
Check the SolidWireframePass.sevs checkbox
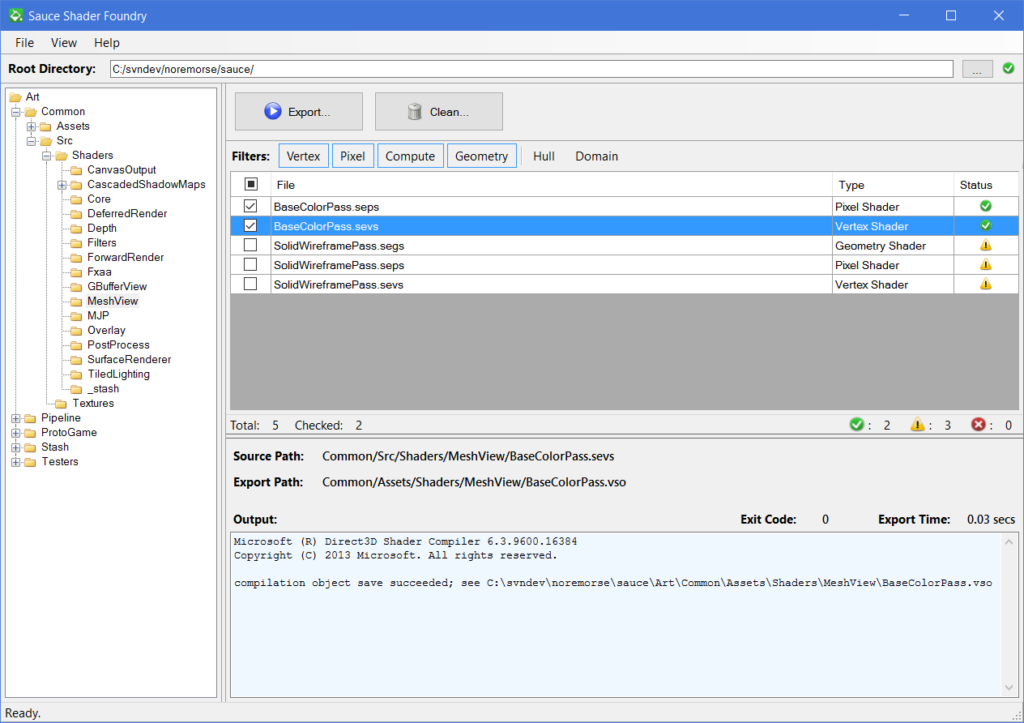click(x=250, y=284)
